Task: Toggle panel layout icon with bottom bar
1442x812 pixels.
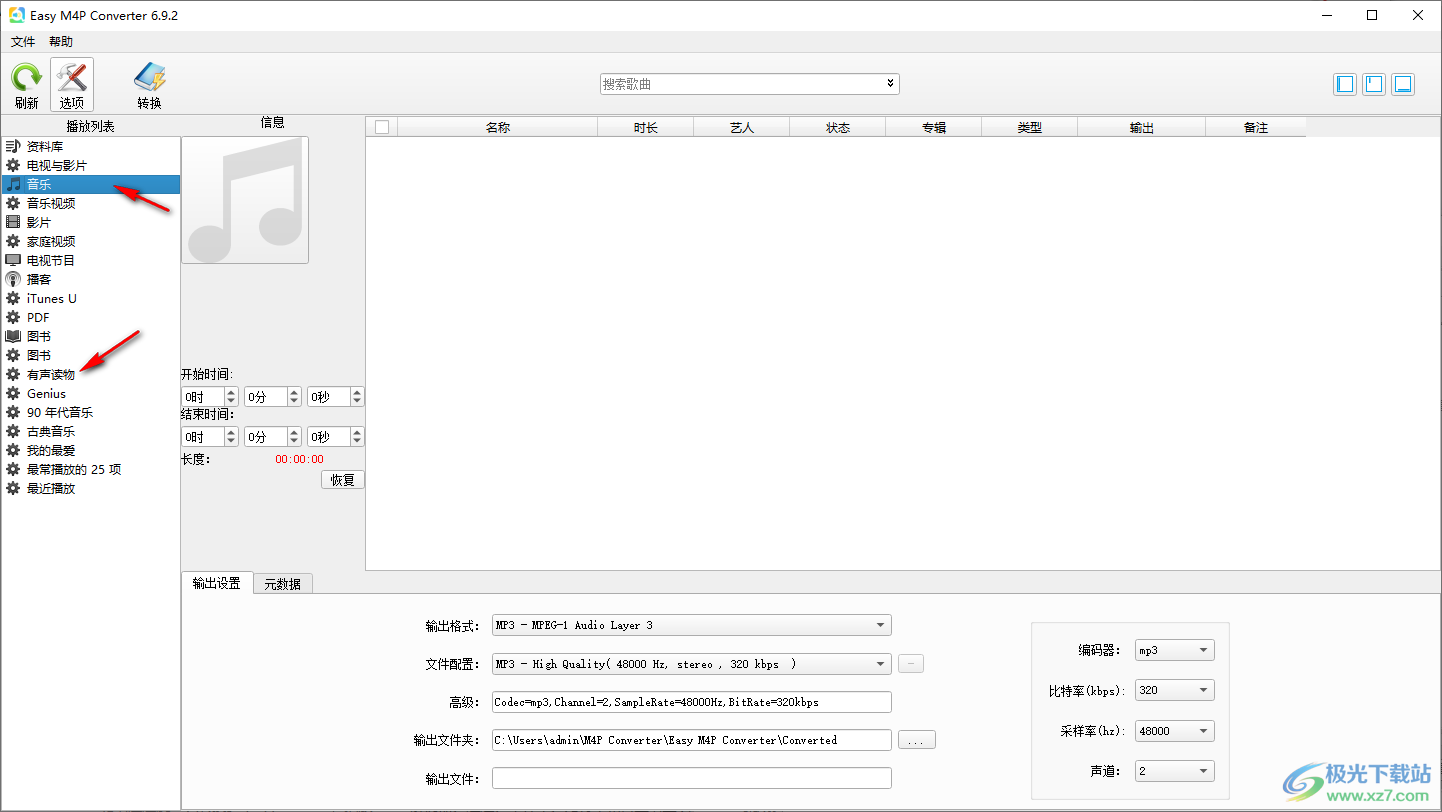Action: pyautogui.click(x=1403, y=84)
